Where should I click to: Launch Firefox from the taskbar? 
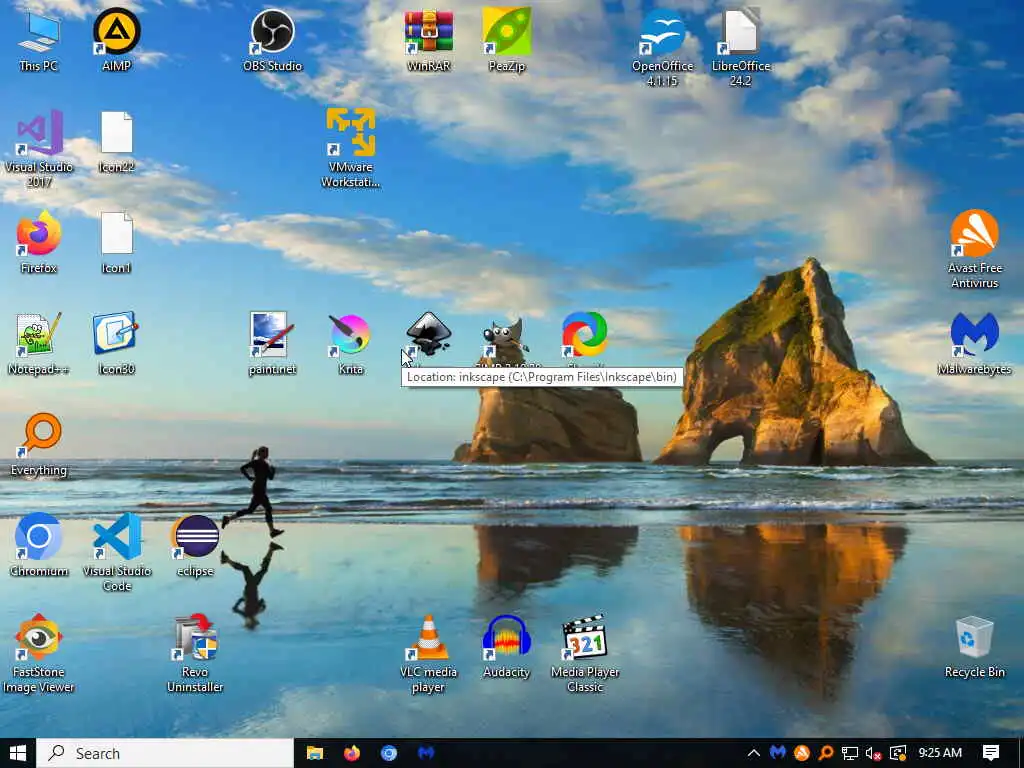coord(352,753)
